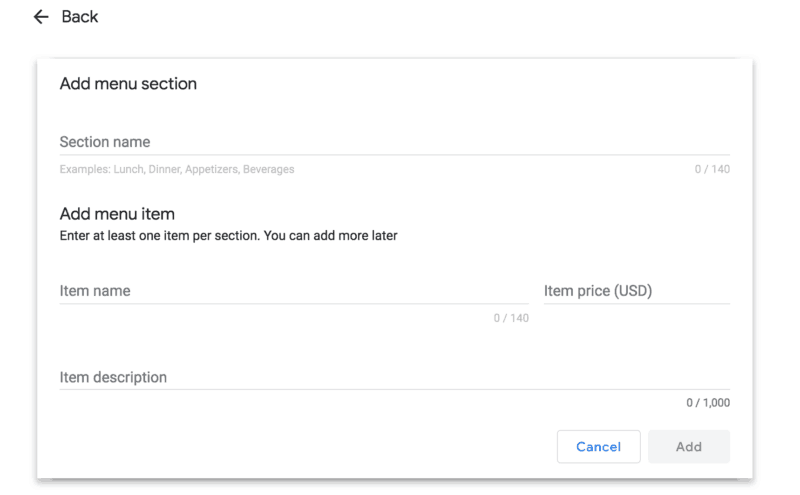Click the Add menu section heading
Viewport: 800px width, 495px height.
[128, 84]
